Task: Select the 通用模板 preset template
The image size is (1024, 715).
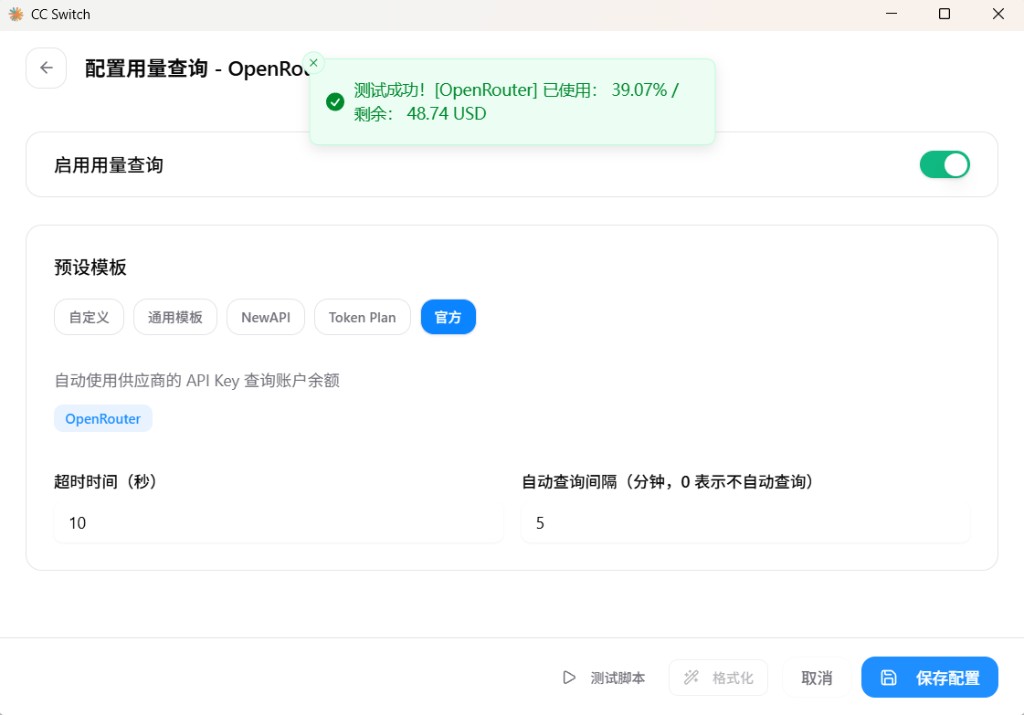Action: coord(175,317)
